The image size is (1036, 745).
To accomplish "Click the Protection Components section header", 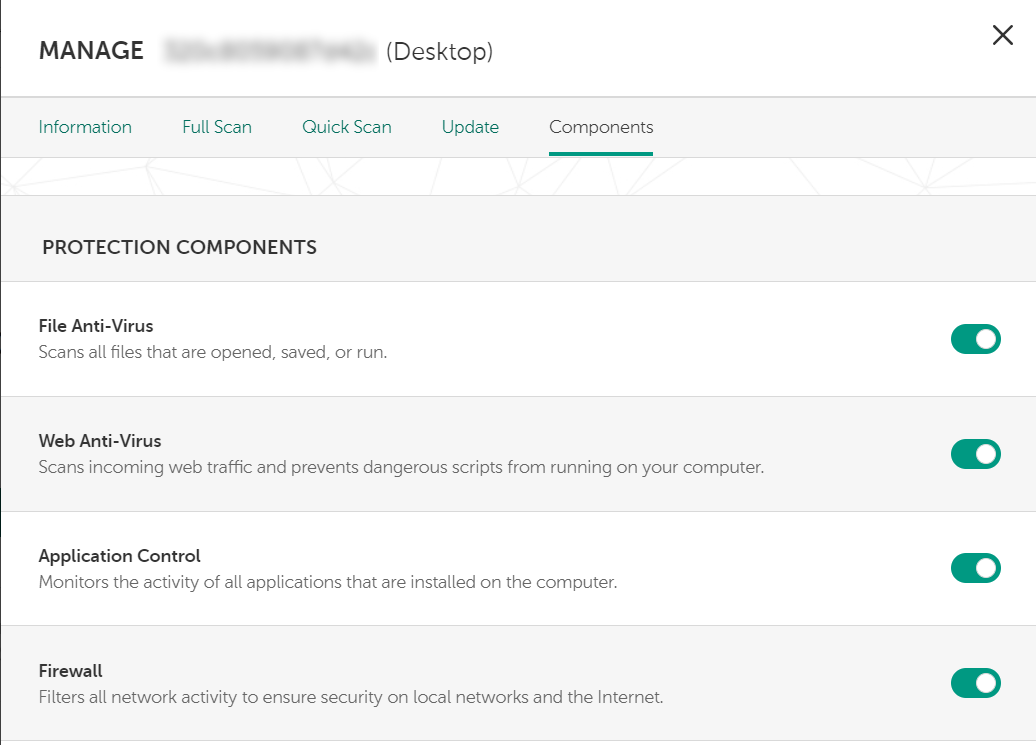I will (180, 247).
